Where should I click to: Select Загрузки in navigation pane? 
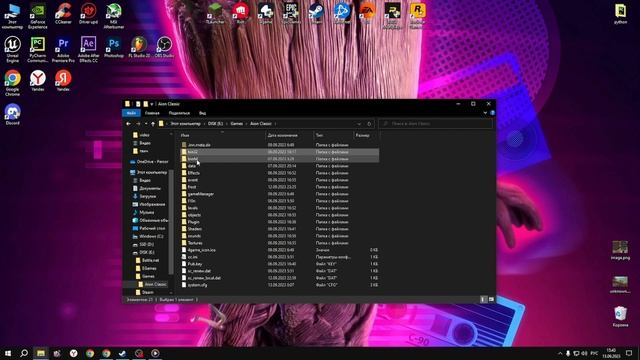coord(144,196)
